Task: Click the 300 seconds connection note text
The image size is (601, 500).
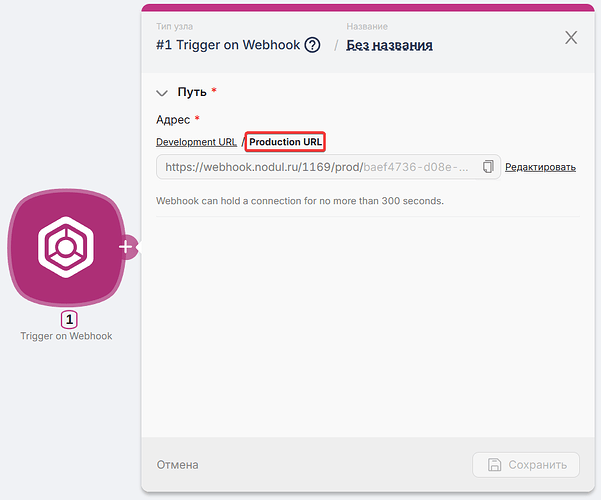Action: pyautogui.click(x=300, y=201)
